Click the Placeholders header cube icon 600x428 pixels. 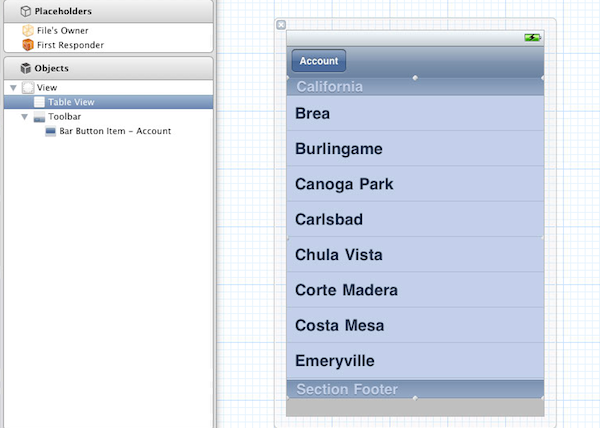click(25, 11)
